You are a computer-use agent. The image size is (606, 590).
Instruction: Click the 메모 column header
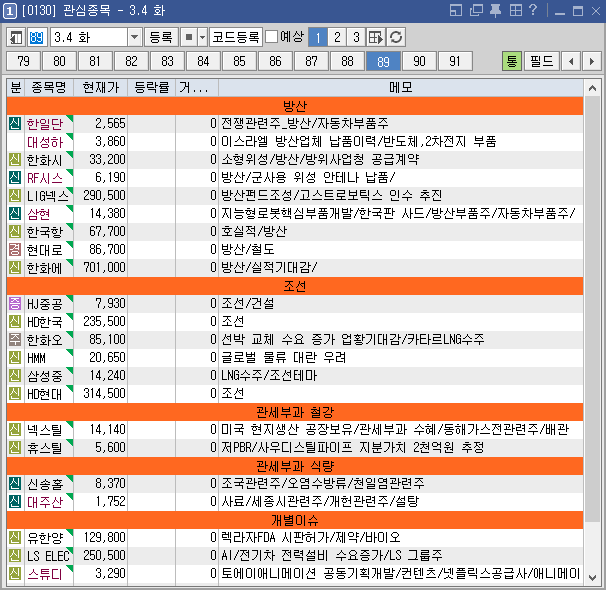click(401, 88)
